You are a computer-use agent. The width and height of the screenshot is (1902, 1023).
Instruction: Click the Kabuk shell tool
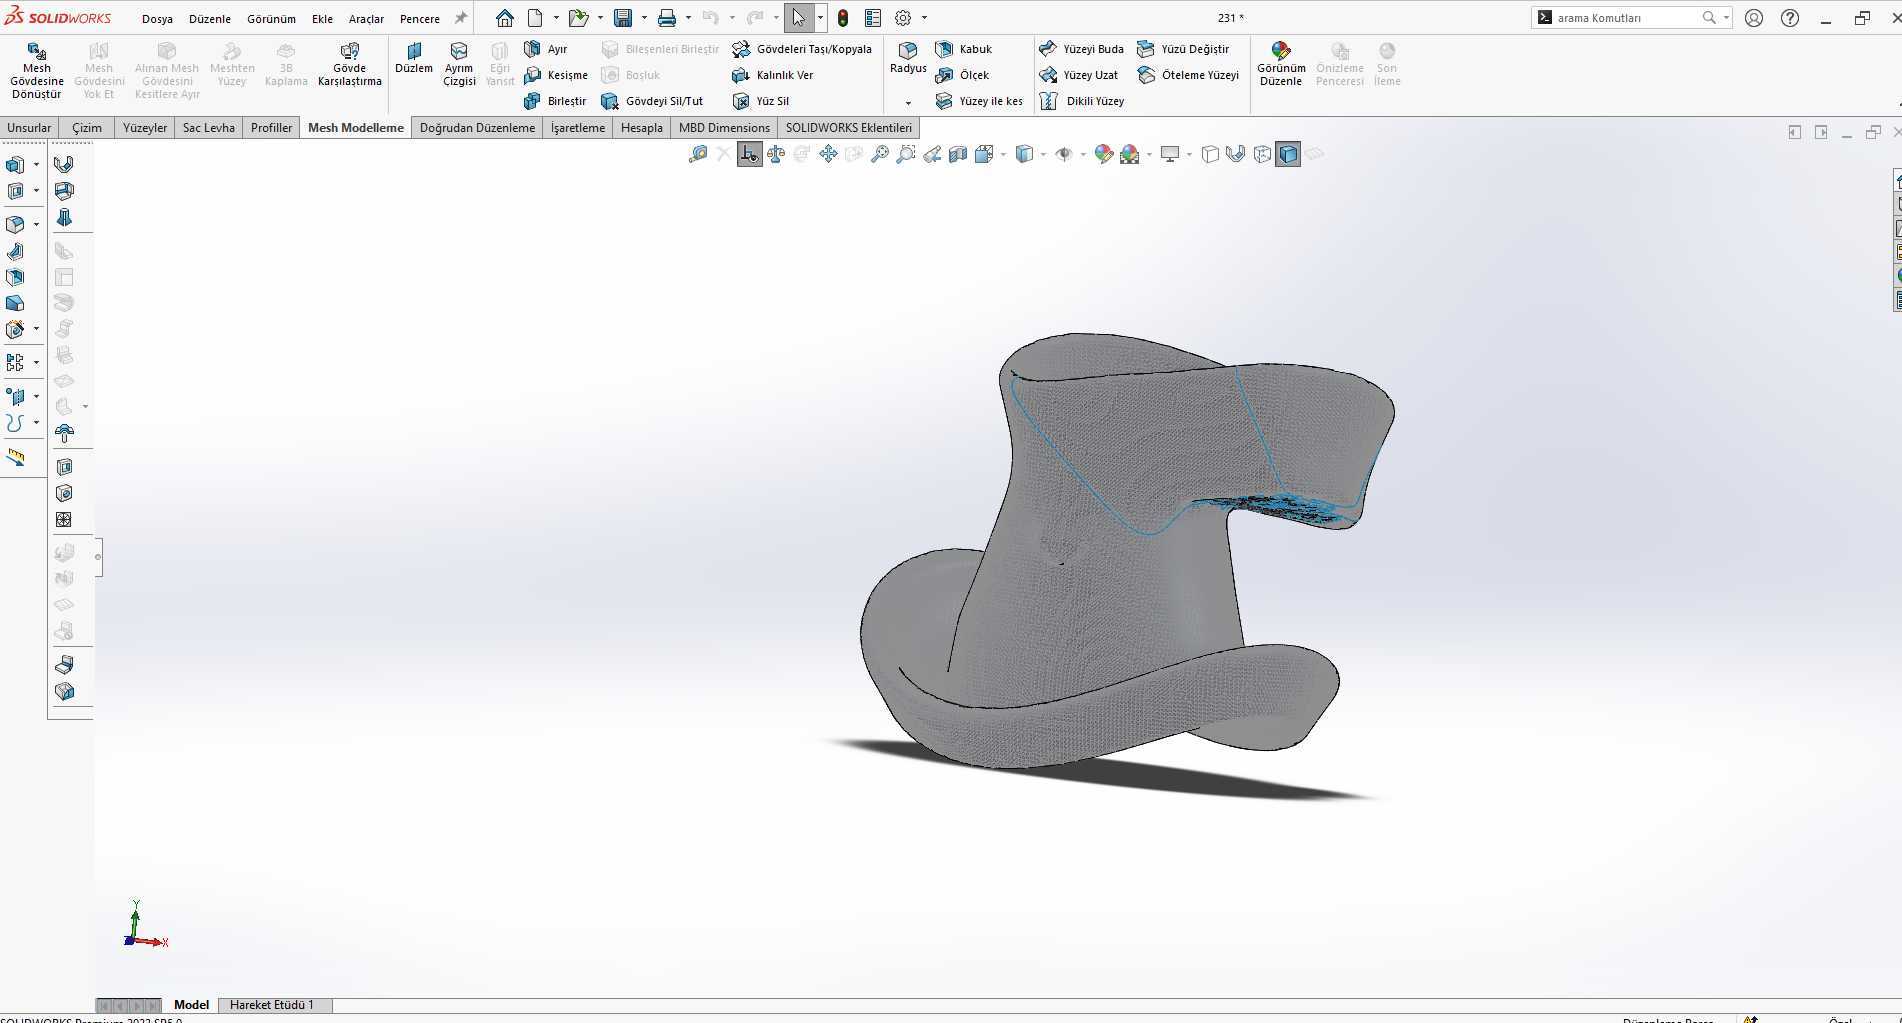964,49
